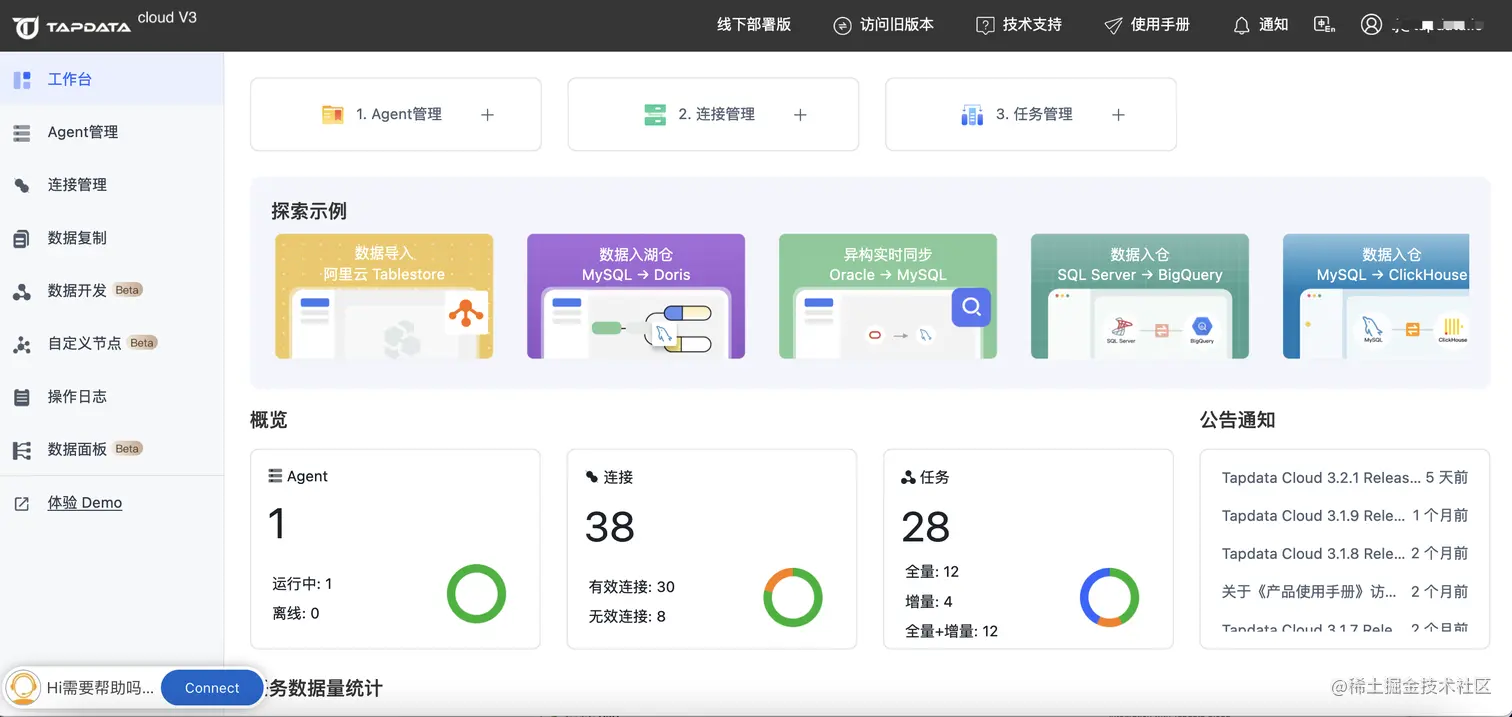Open announcement Tapdata Cloud 3.2.1 Release

point(1345,478)
